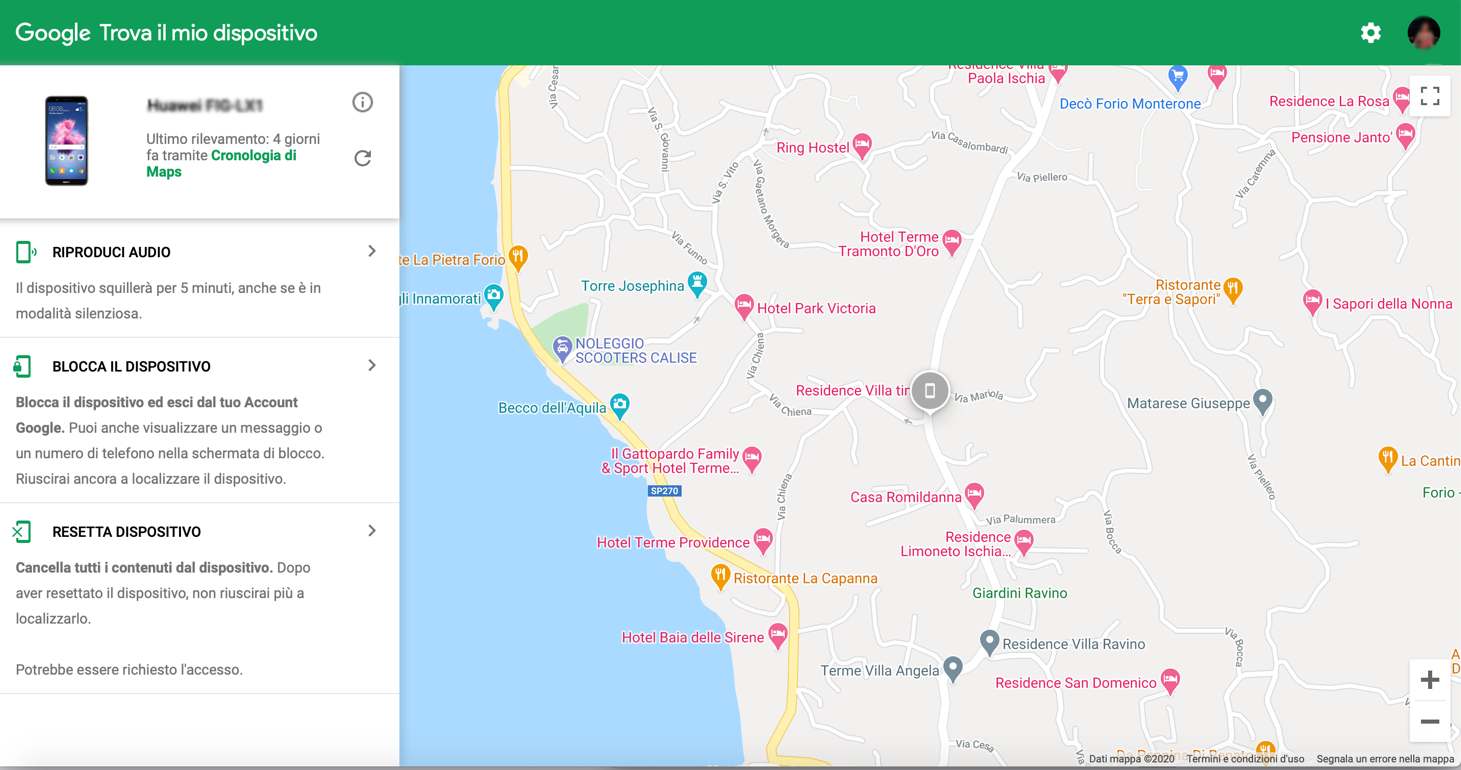Click the Dati mappa ©2020 text
Screen dimensions: 1461x770
1131,759
